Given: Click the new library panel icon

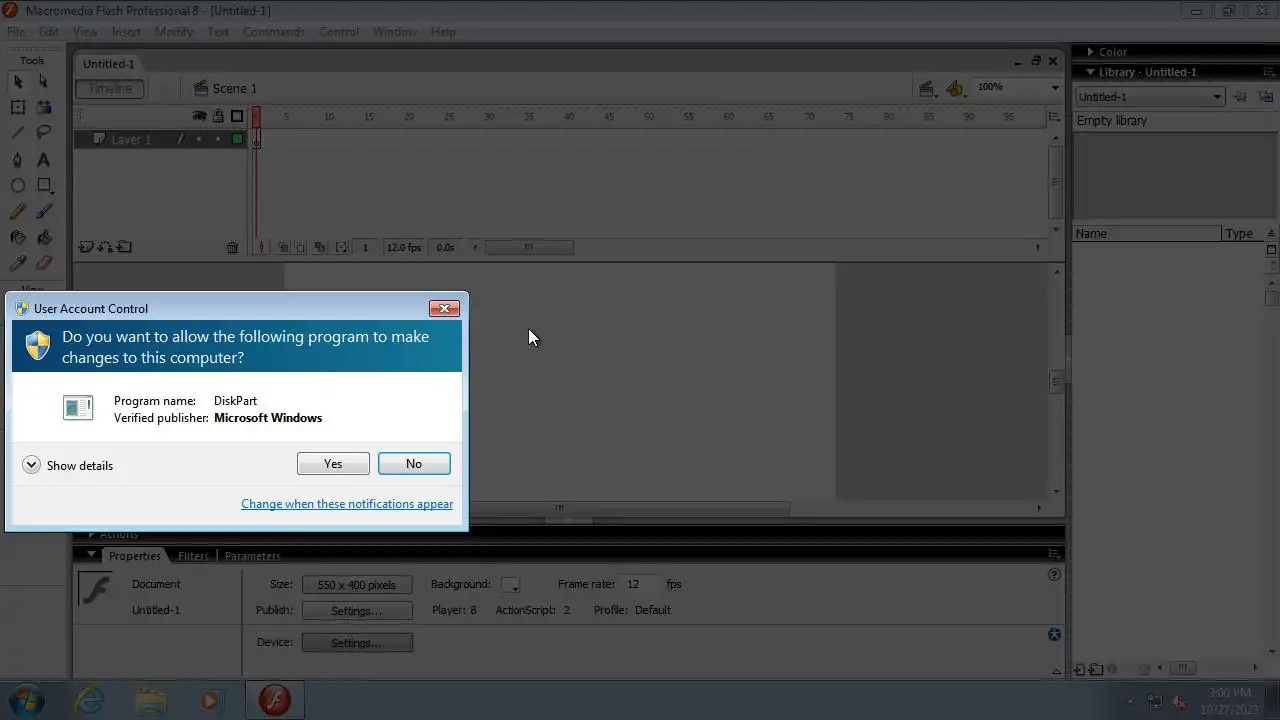Looking at the screenshot, I should click(x=1266, y=97).
